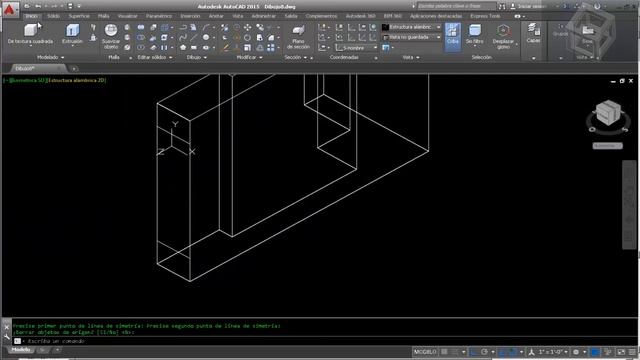The image size is (640, 360).
Task: Switch to the Autodesk 360 ribbon tab
Action: point(360,16)
